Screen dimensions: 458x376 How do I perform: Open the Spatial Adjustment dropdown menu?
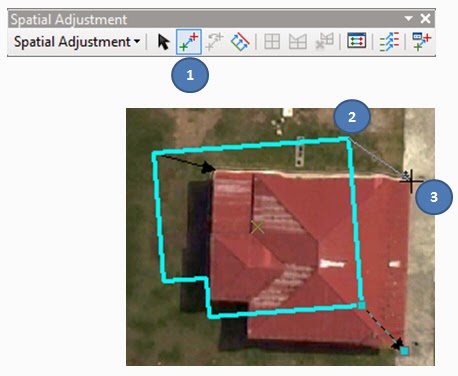[x=77, y=42]
